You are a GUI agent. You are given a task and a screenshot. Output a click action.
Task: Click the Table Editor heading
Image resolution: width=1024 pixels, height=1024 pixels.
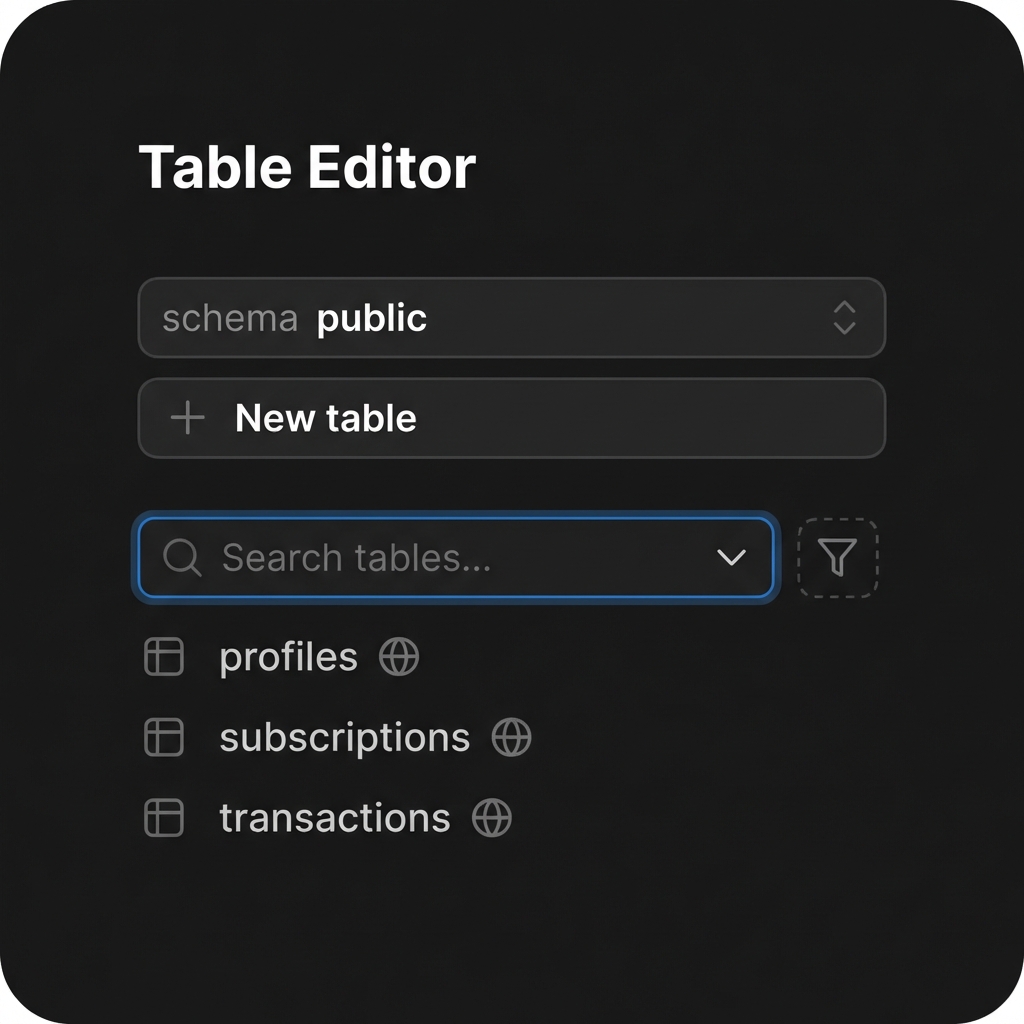[x=306, y=167]
